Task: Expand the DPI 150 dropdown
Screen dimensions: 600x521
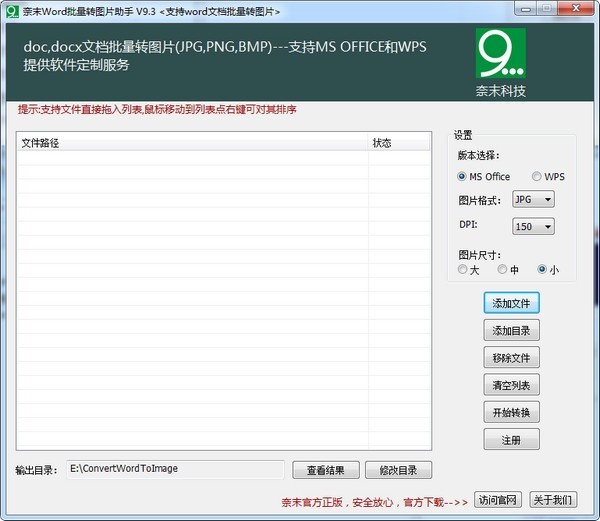Action: pos(532,227)
